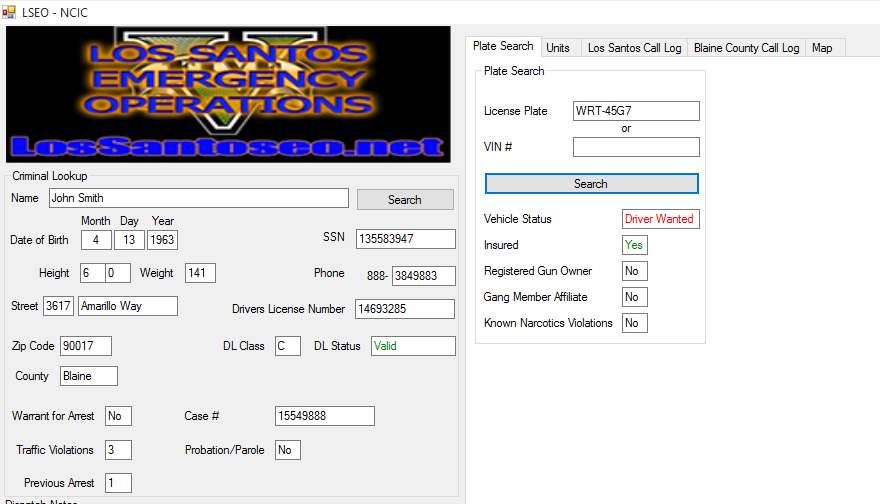This screenshot has height=504, width=880.
Task: Click the LSEO app icon in title bar
Action: click(x=9, y=11)
